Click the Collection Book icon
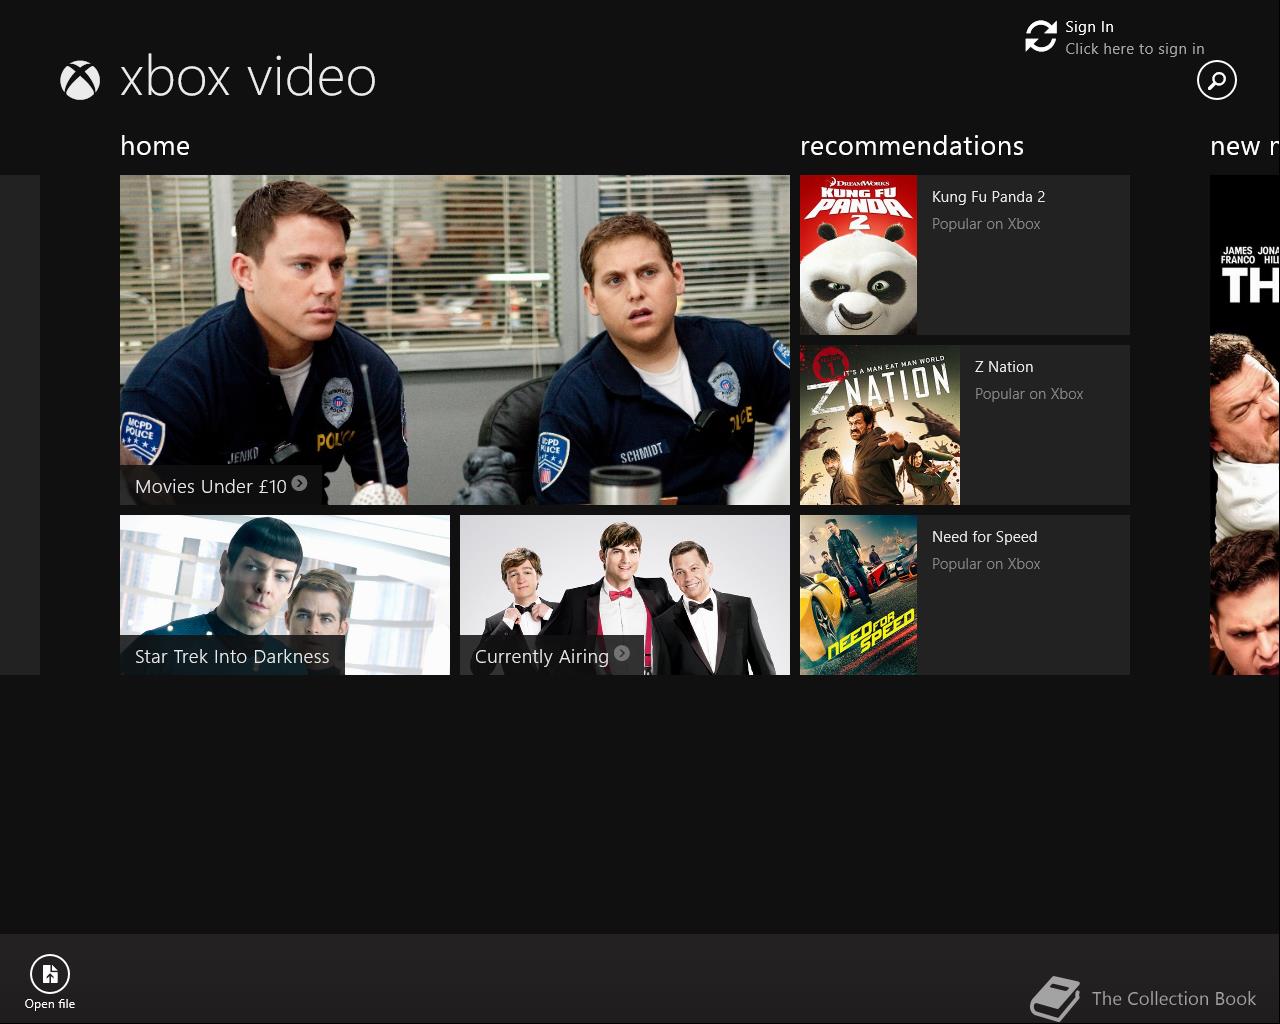Viewport: 1280px width, 1024px height. [x=1055, y=998]
